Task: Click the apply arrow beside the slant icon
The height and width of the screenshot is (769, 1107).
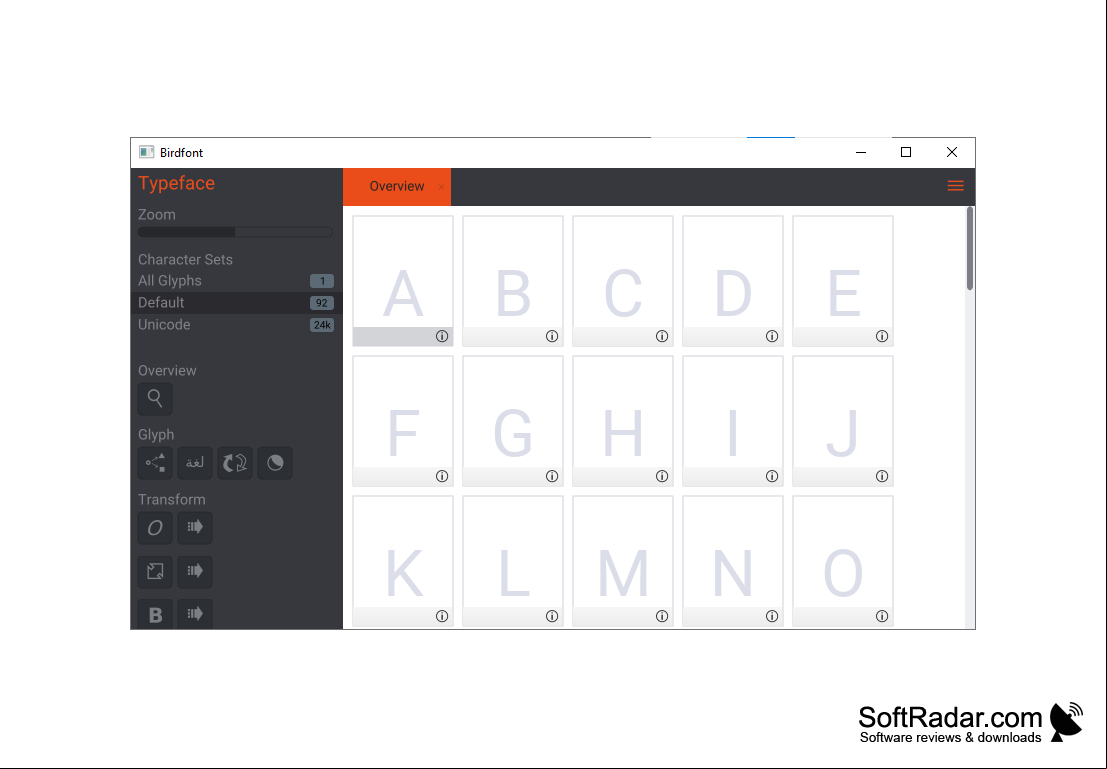Action: tap(195, 527)
